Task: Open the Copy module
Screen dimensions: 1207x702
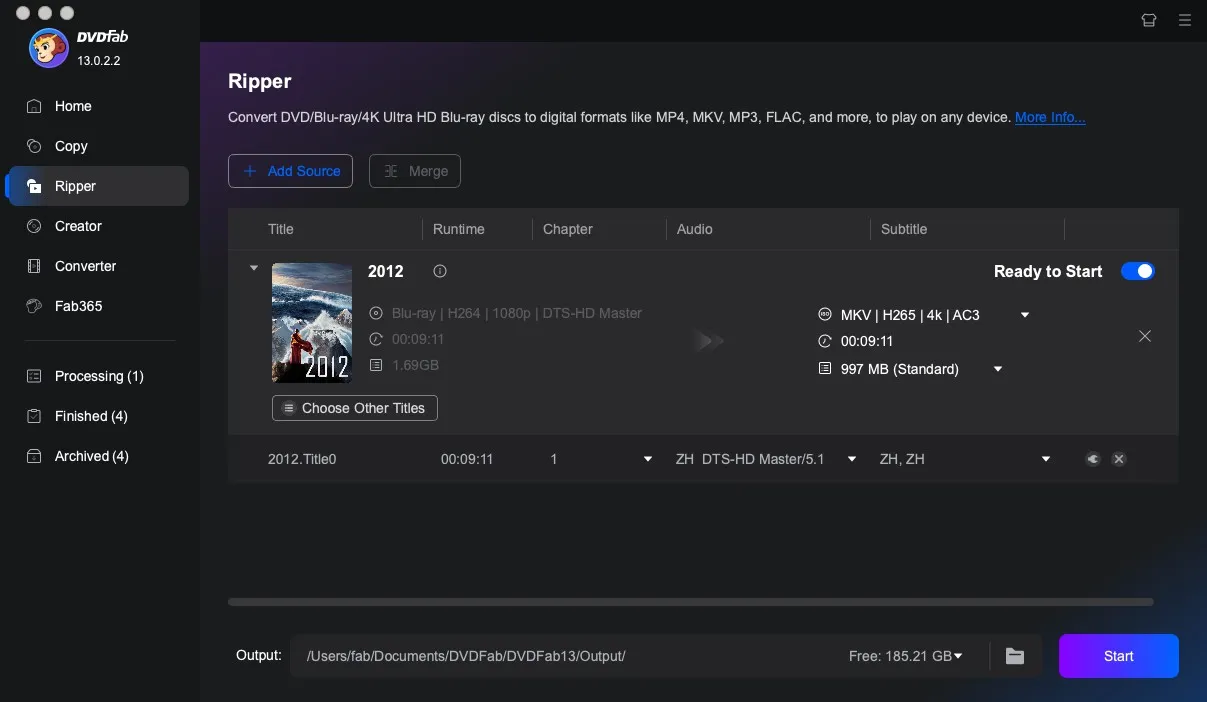Action: (70, 146)
